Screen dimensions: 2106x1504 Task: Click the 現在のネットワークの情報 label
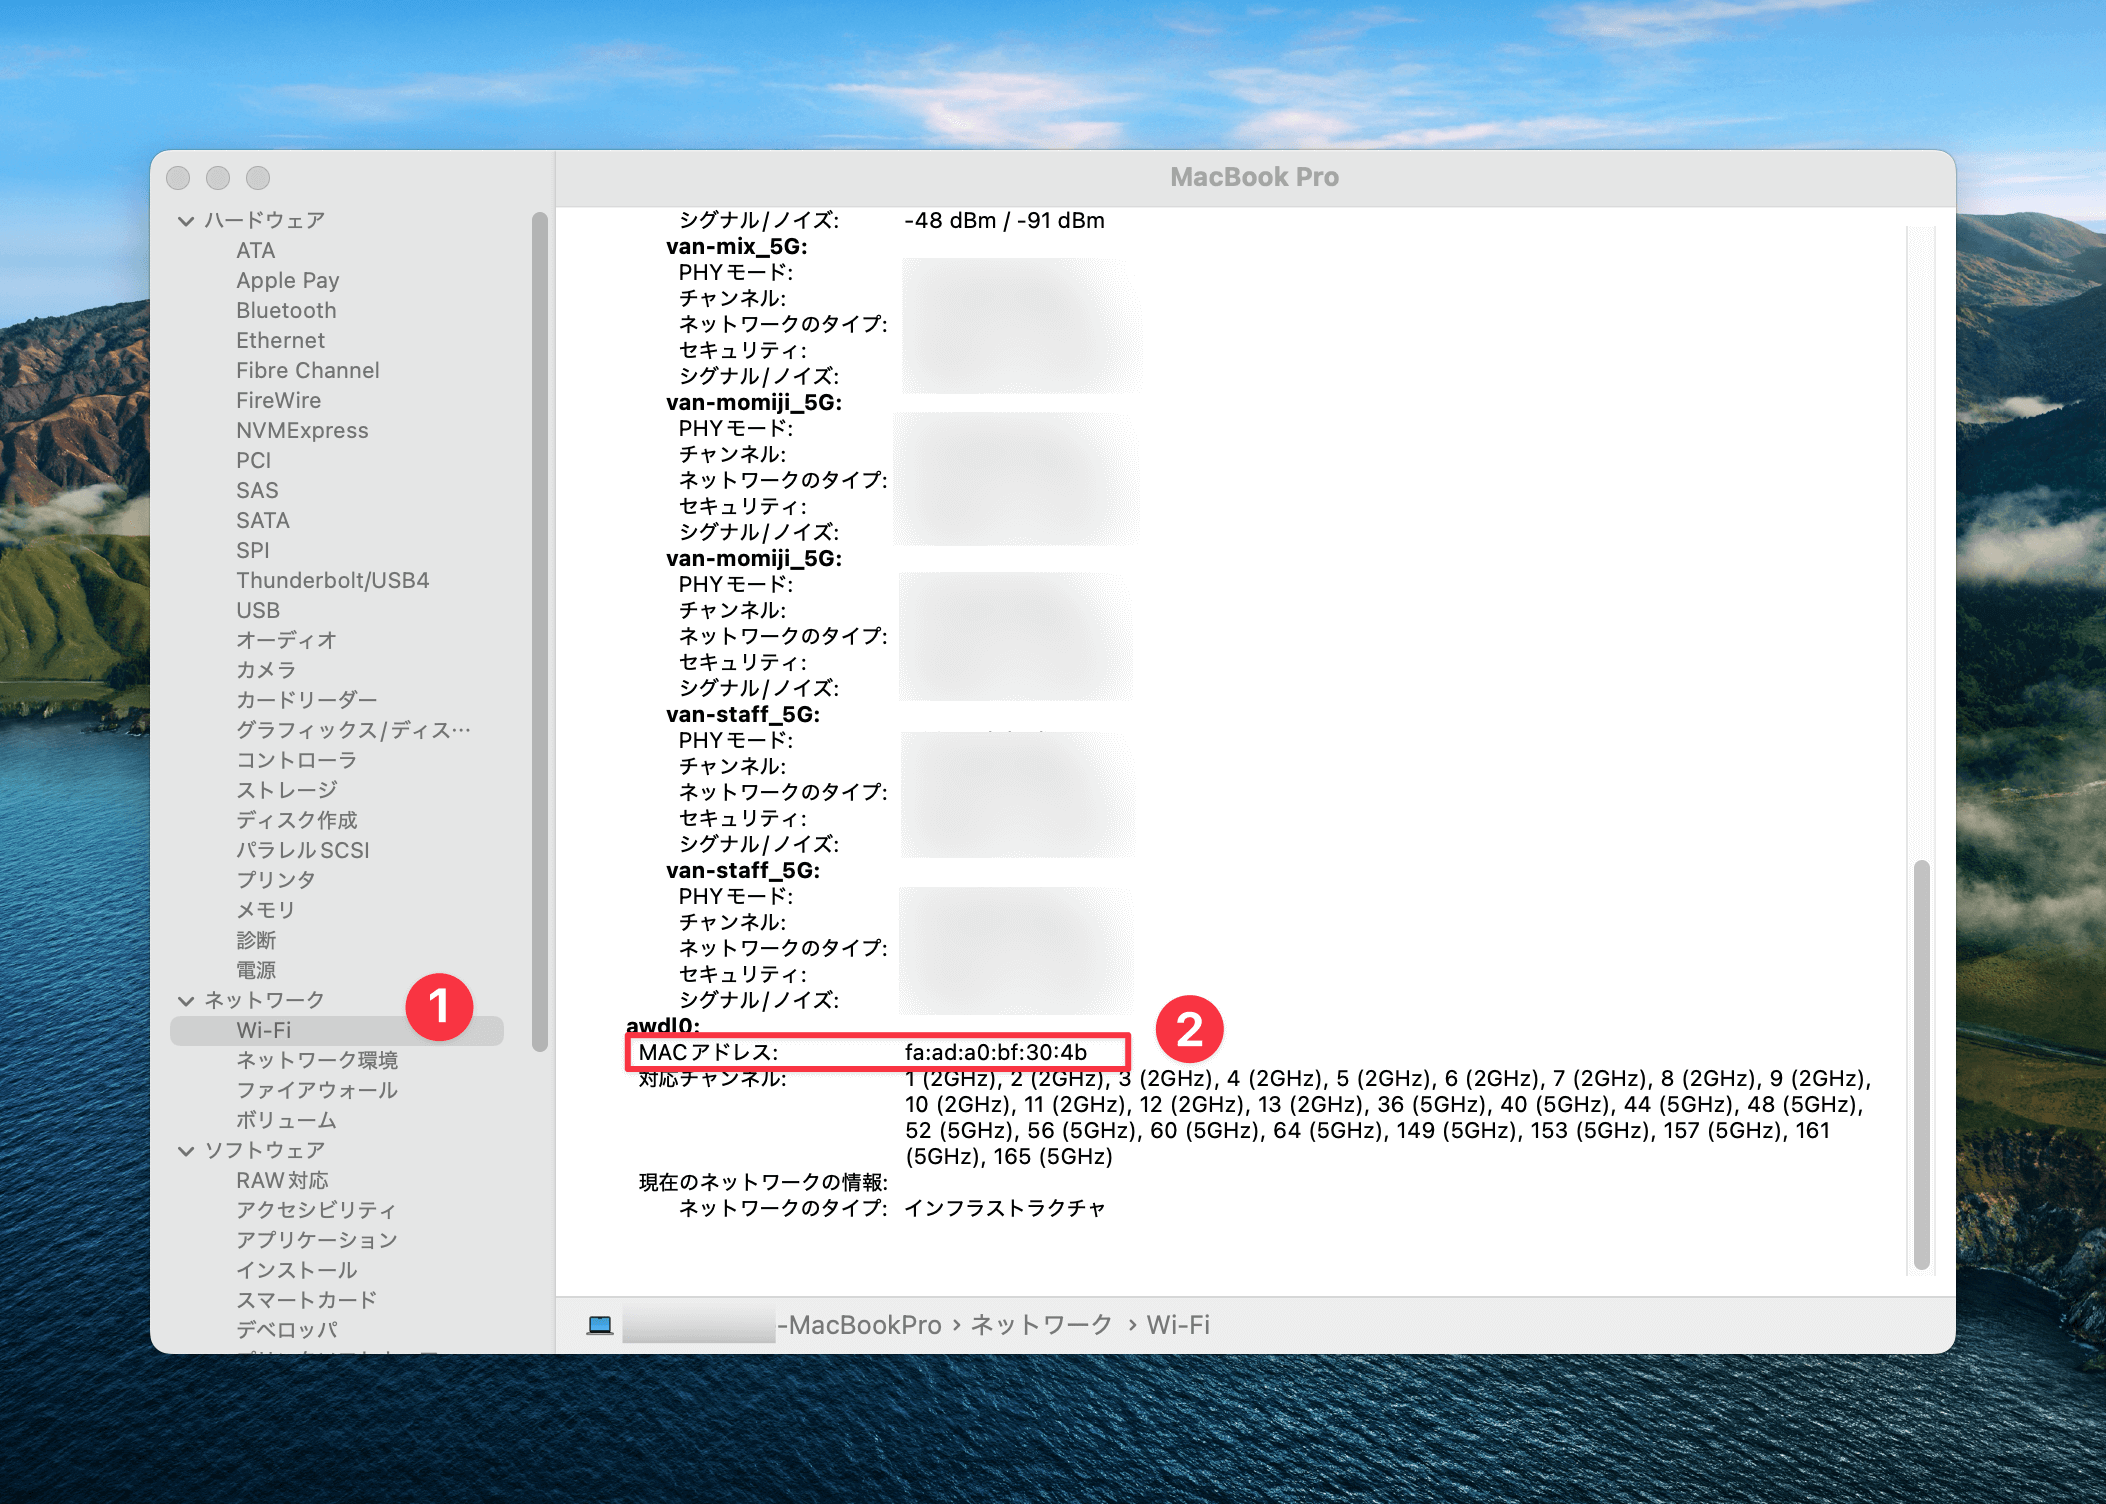[763, 1183]
